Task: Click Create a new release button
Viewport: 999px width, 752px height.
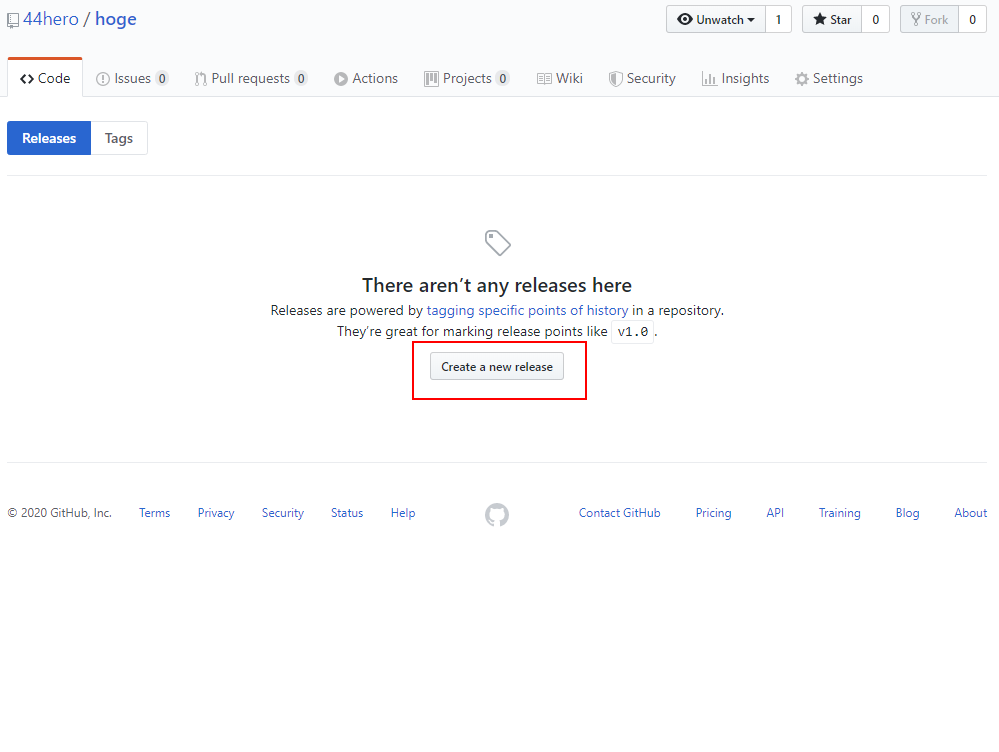Action: pyautogui.click(x=497, y=366)
